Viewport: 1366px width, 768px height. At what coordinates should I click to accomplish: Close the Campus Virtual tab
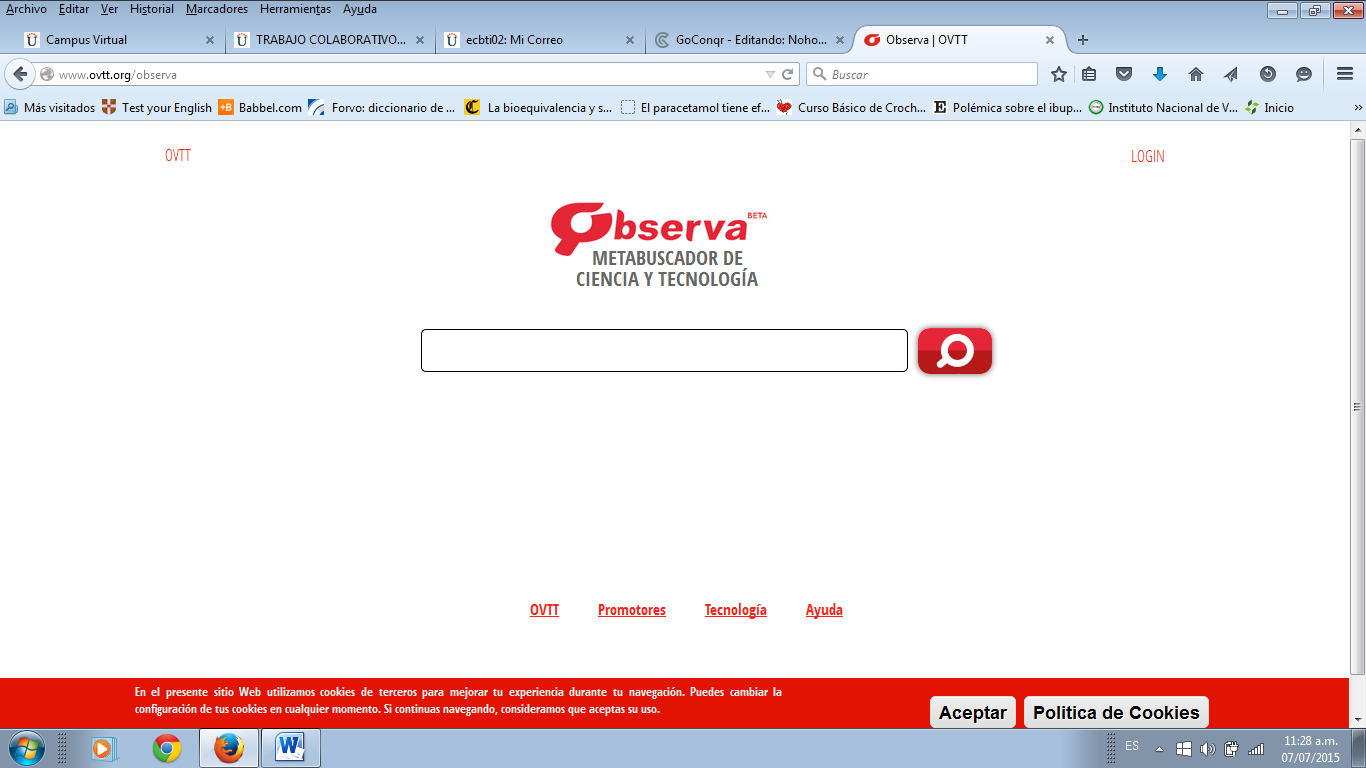210,40
